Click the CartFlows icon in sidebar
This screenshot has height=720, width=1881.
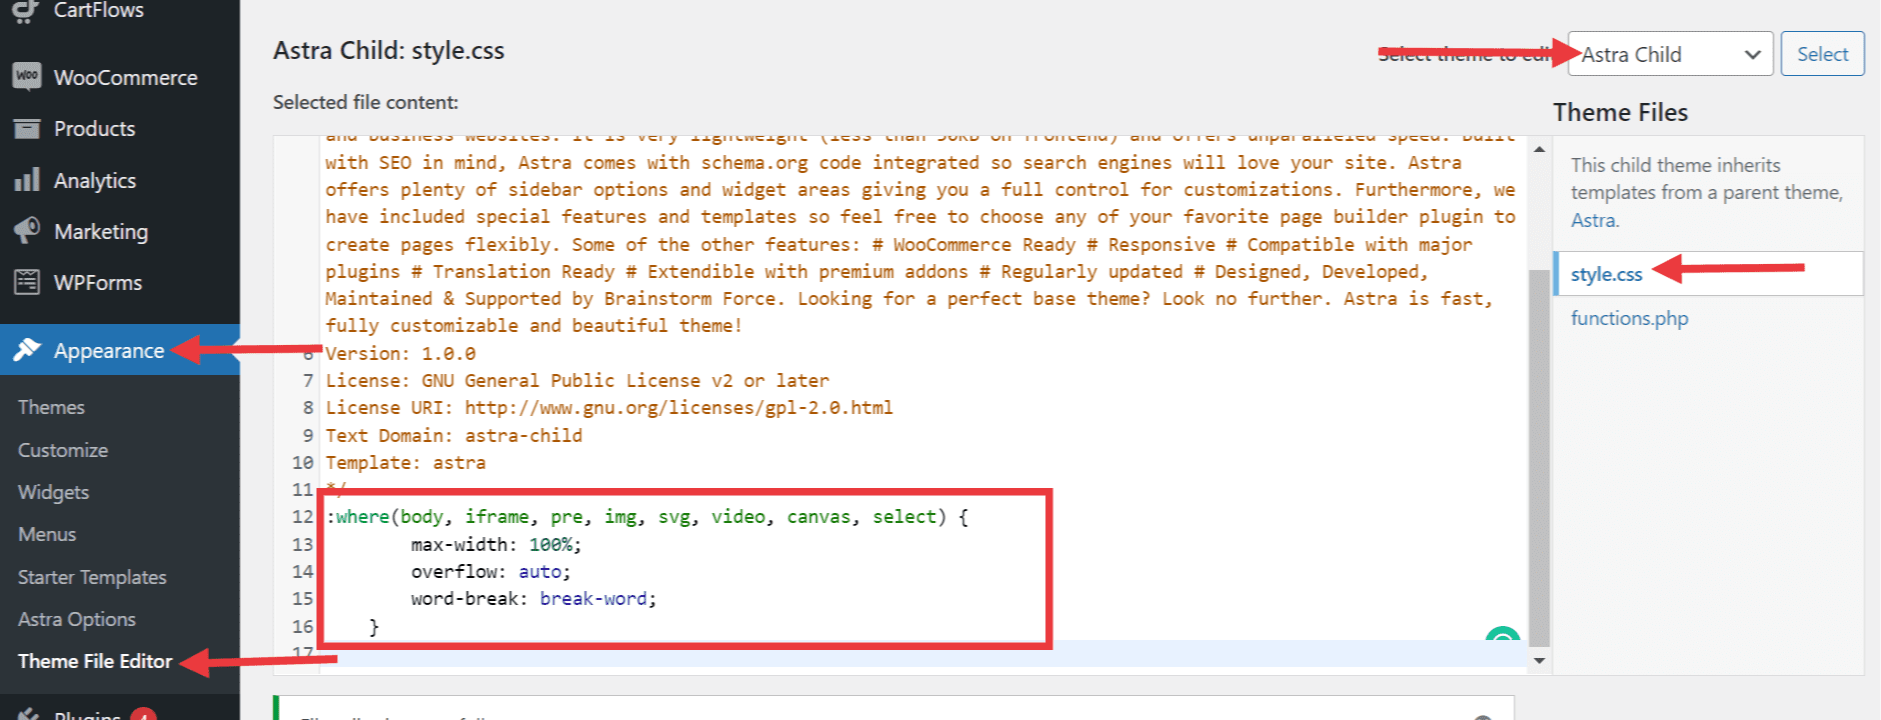click(x=27, y=10)
